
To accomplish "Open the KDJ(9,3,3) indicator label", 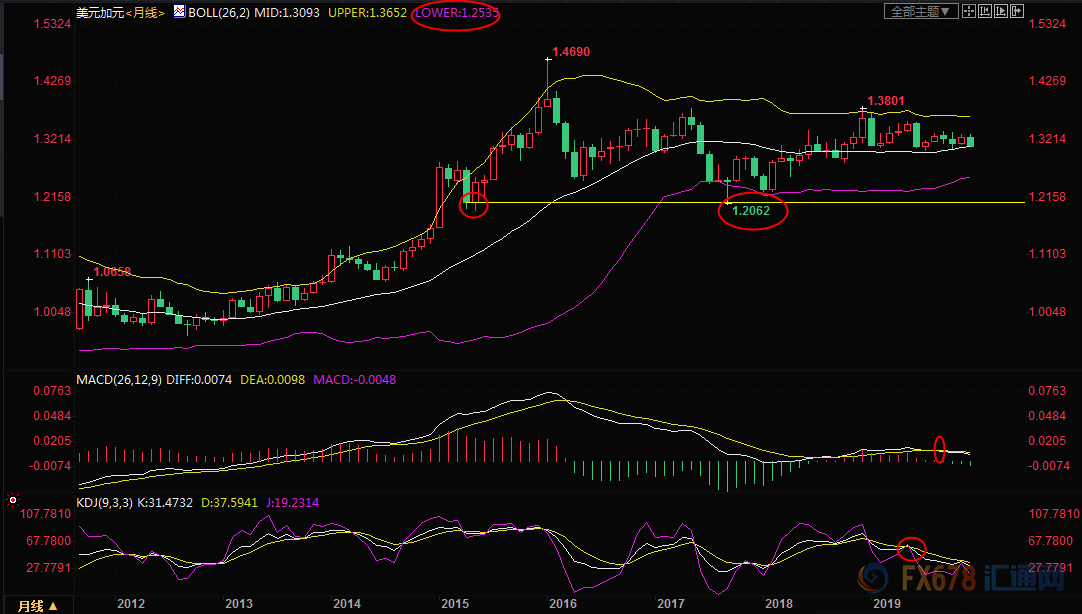I will coord(106,504).
